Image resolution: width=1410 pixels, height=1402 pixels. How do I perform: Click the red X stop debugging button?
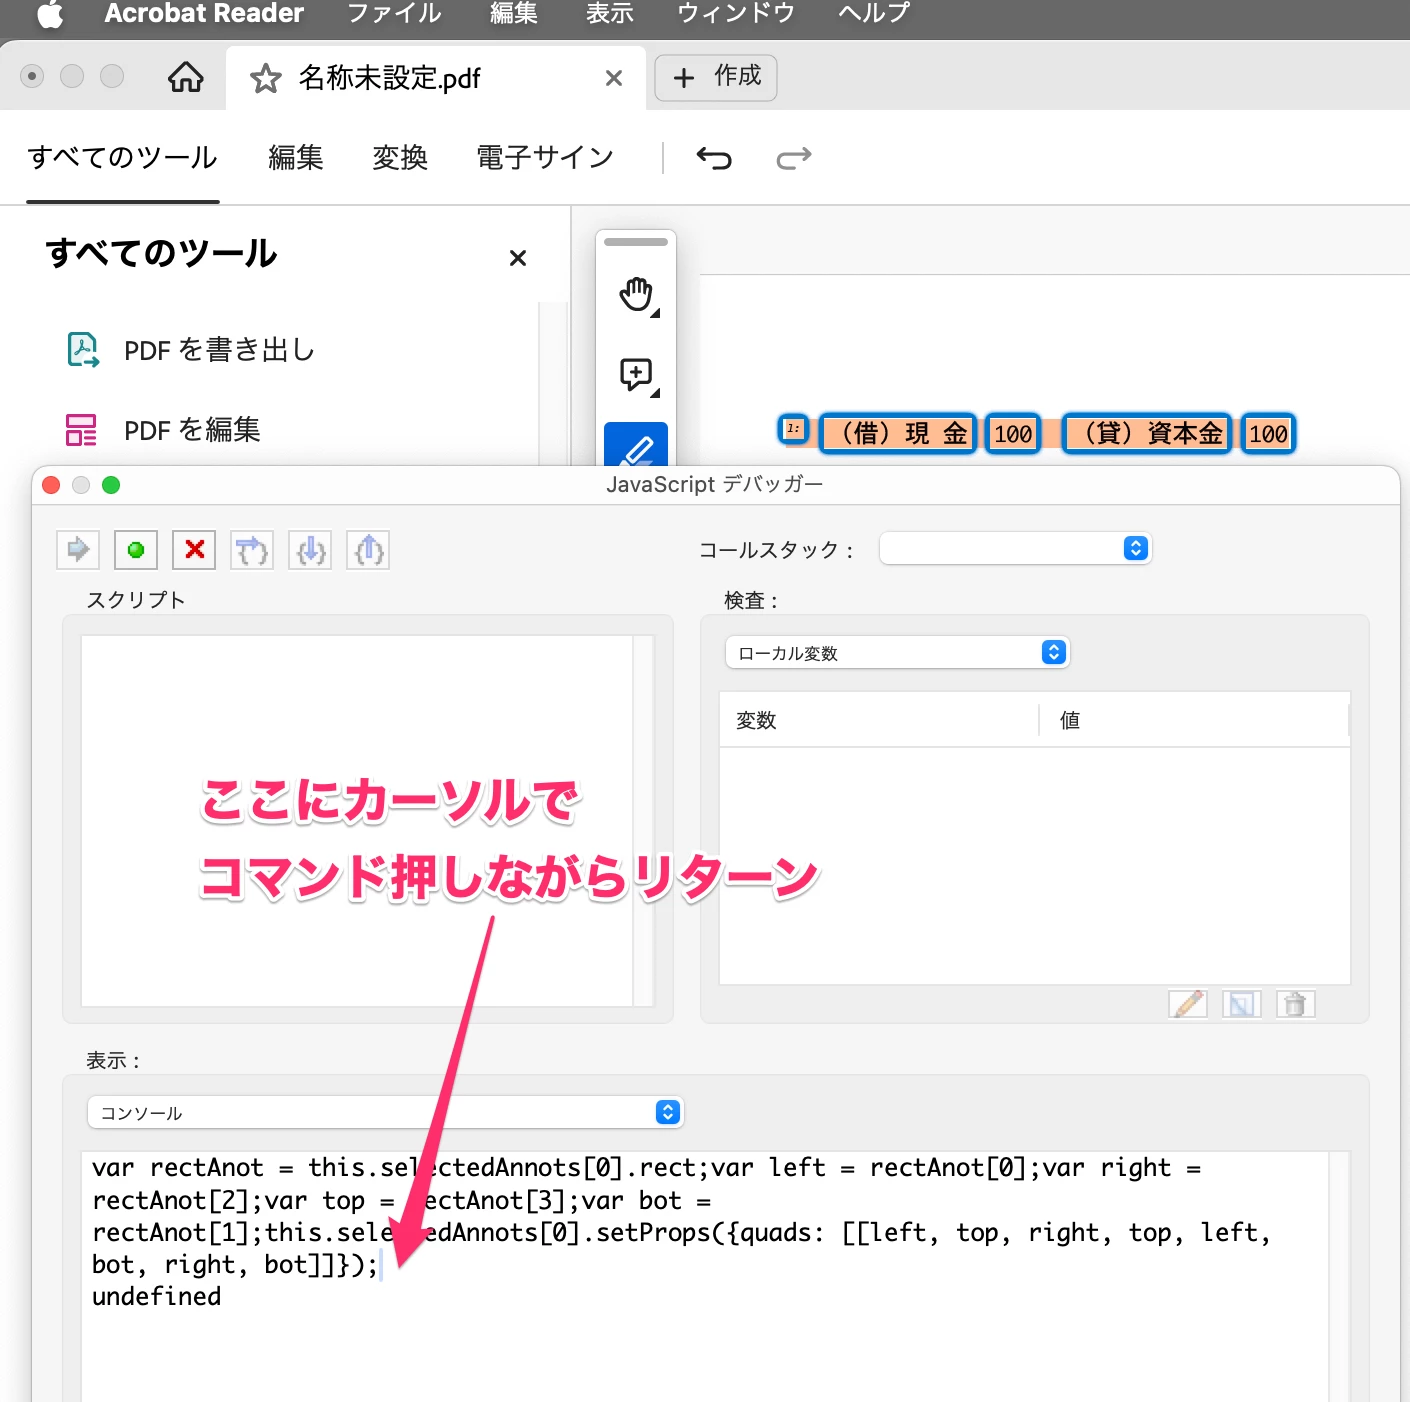194,549
